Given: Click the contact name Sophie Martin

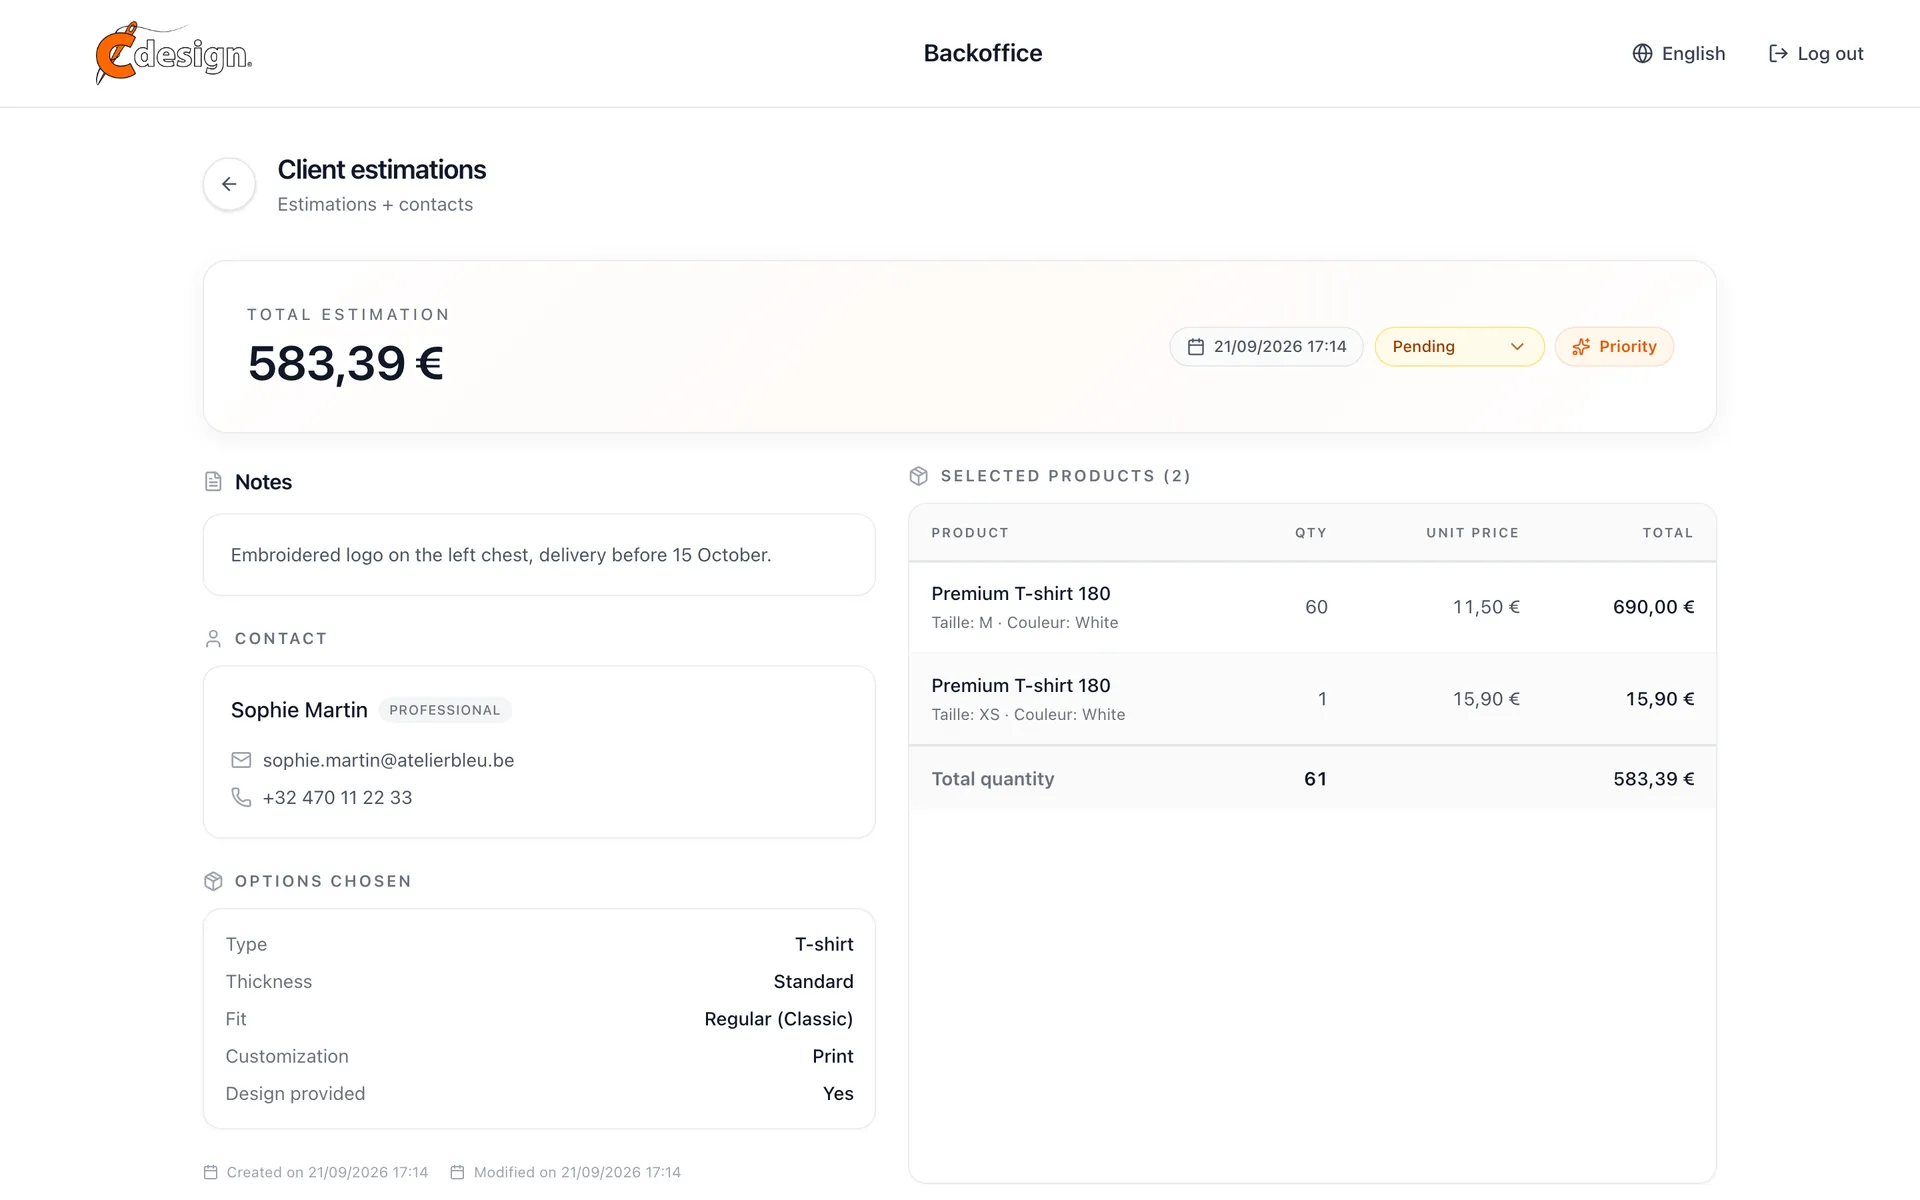Looking at the screenshot, I should [299, 710].
